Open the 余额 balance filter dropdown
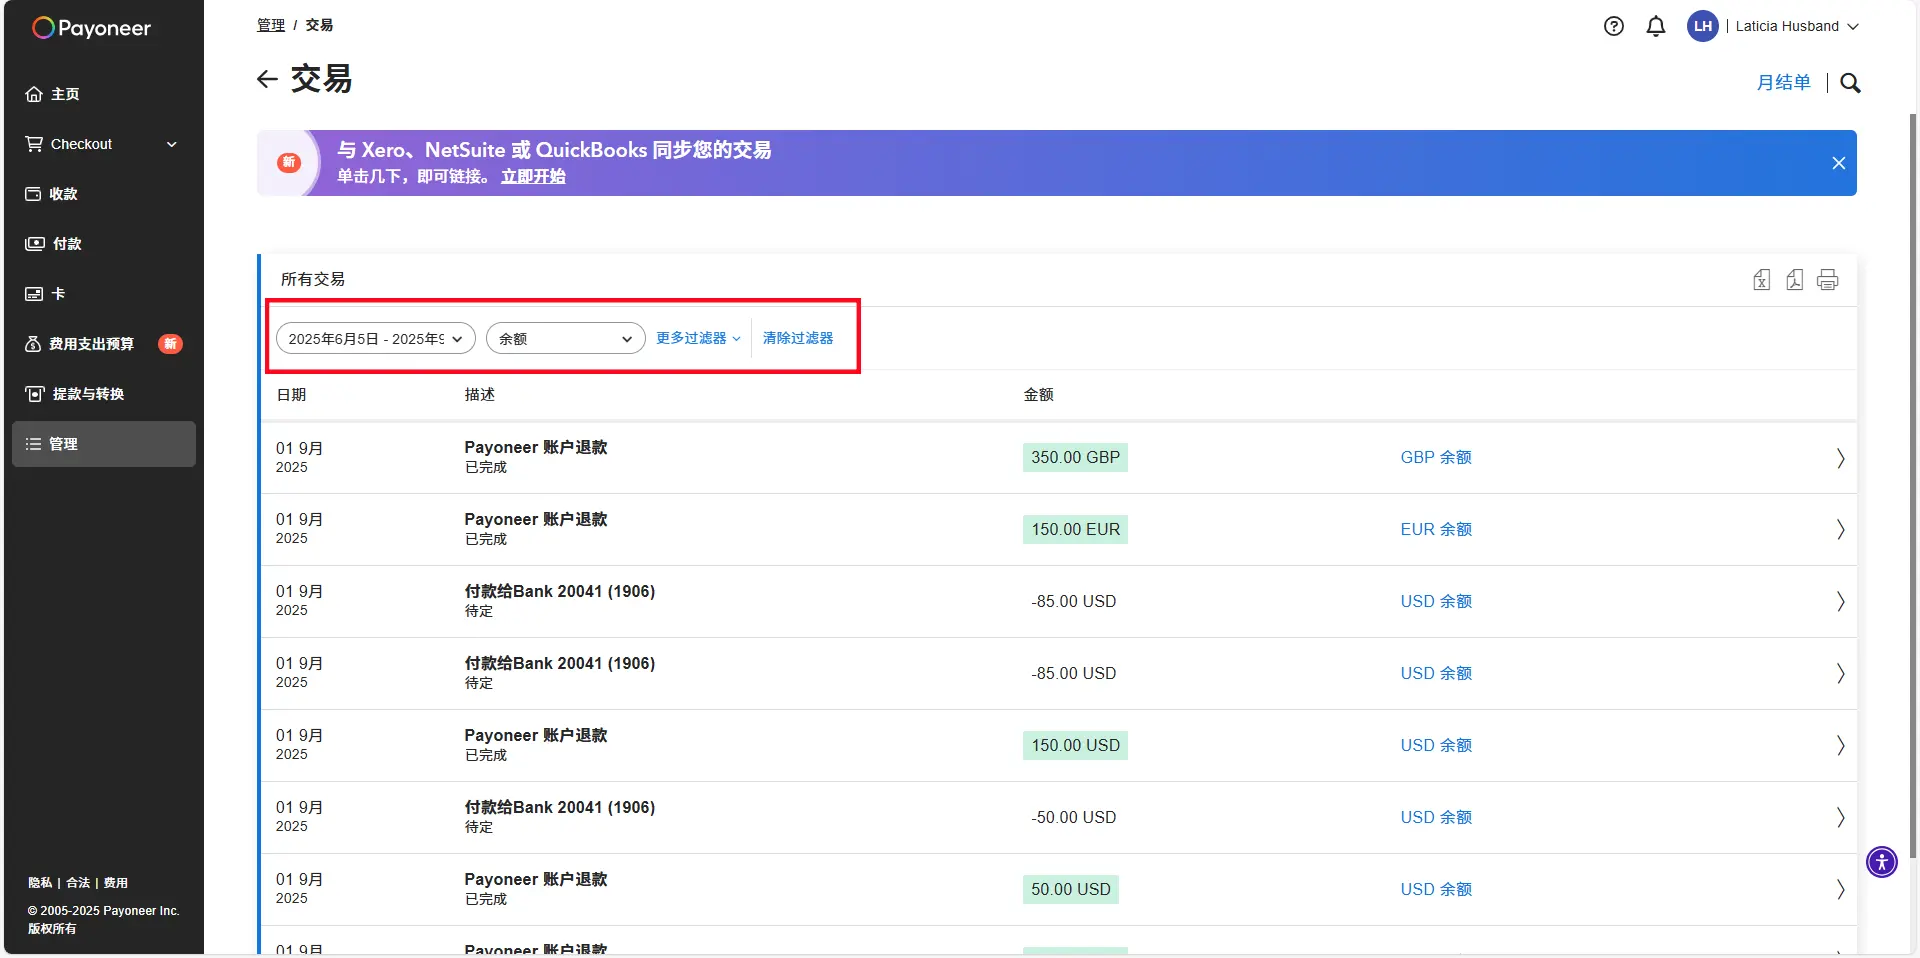1920x958 pixels. point(566,339)
